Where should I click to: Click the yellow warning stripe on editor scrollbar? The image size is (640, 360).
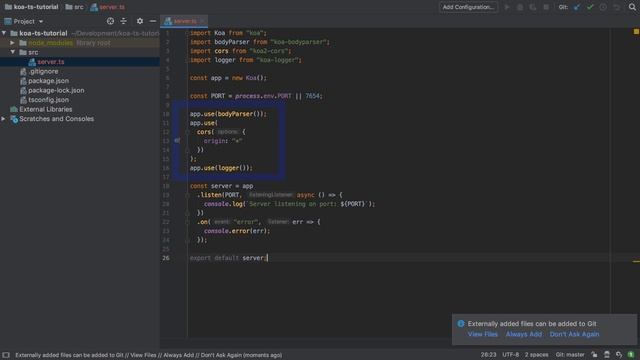(636, 261)
